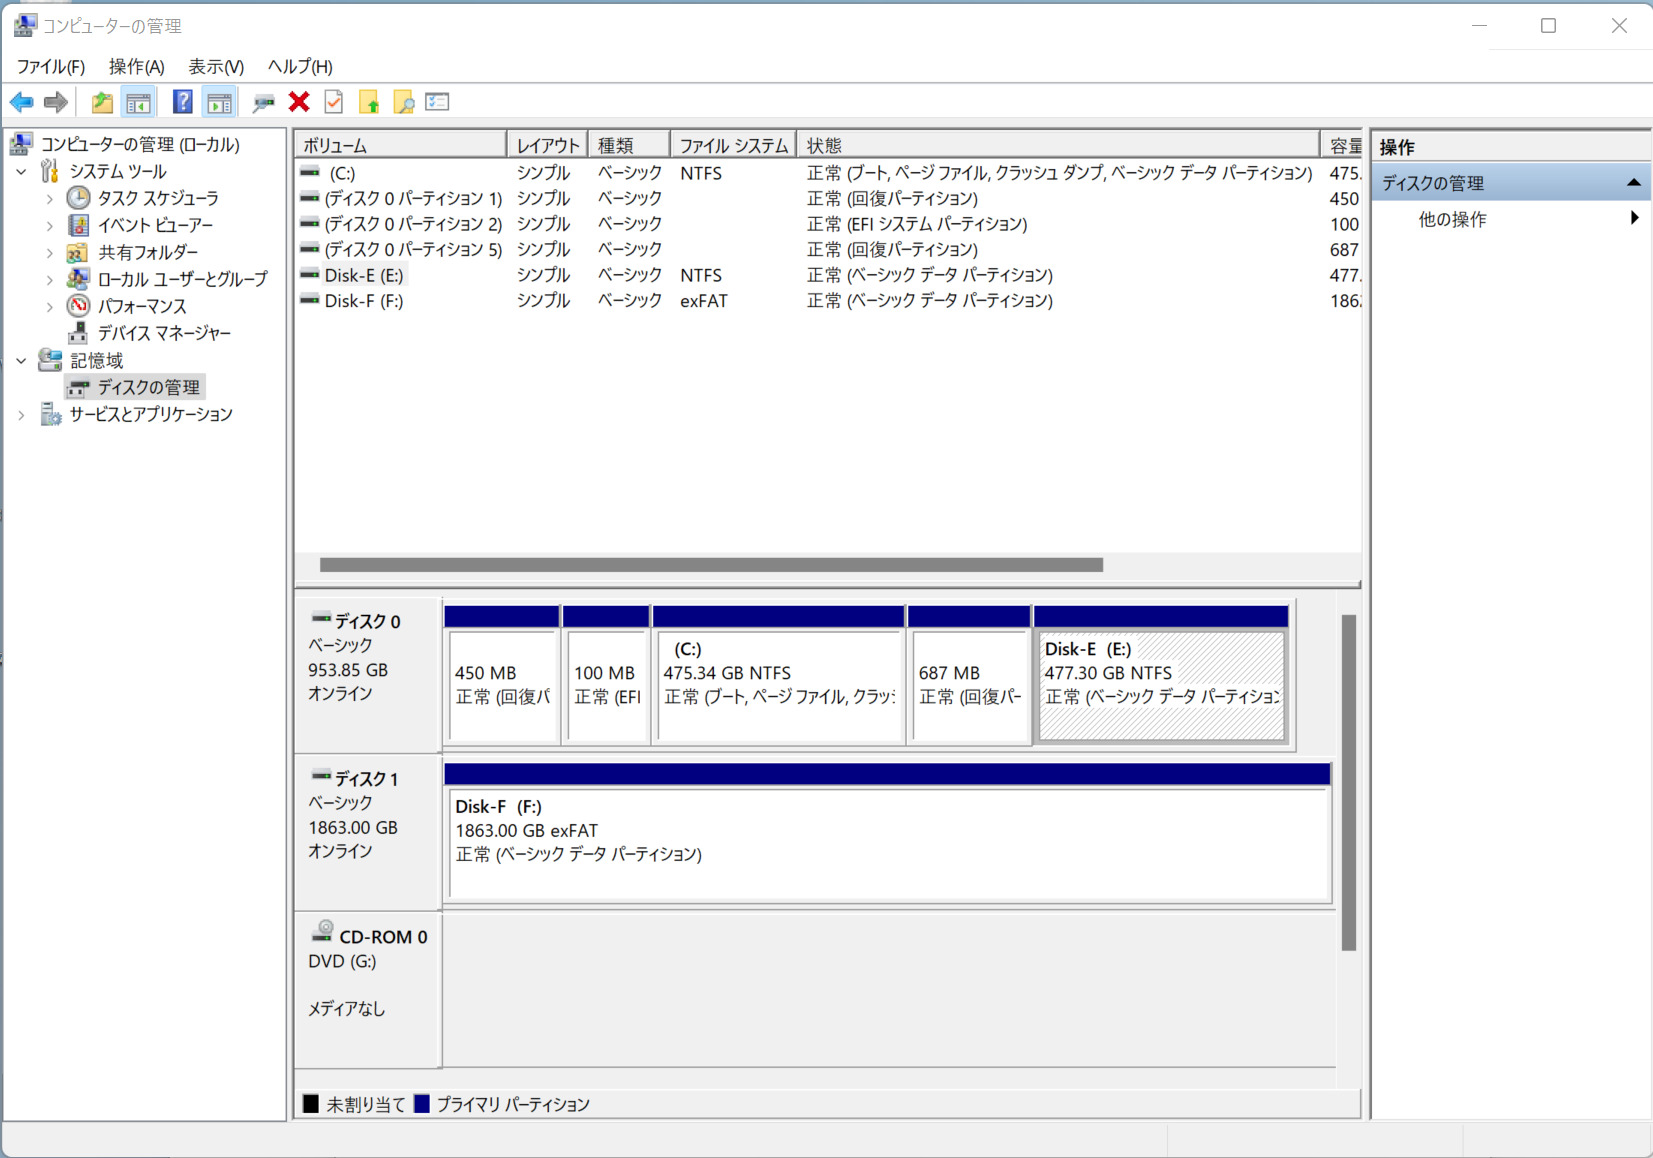Screen dimensions: 1653x1158
Task: Sort by the 種類 column header
Action: pyautogui.click(x=629, y=145)
